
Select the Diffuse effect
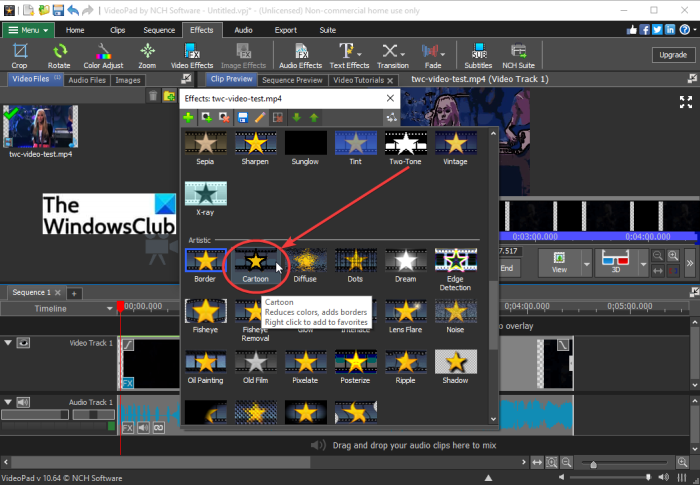[305, 266]
